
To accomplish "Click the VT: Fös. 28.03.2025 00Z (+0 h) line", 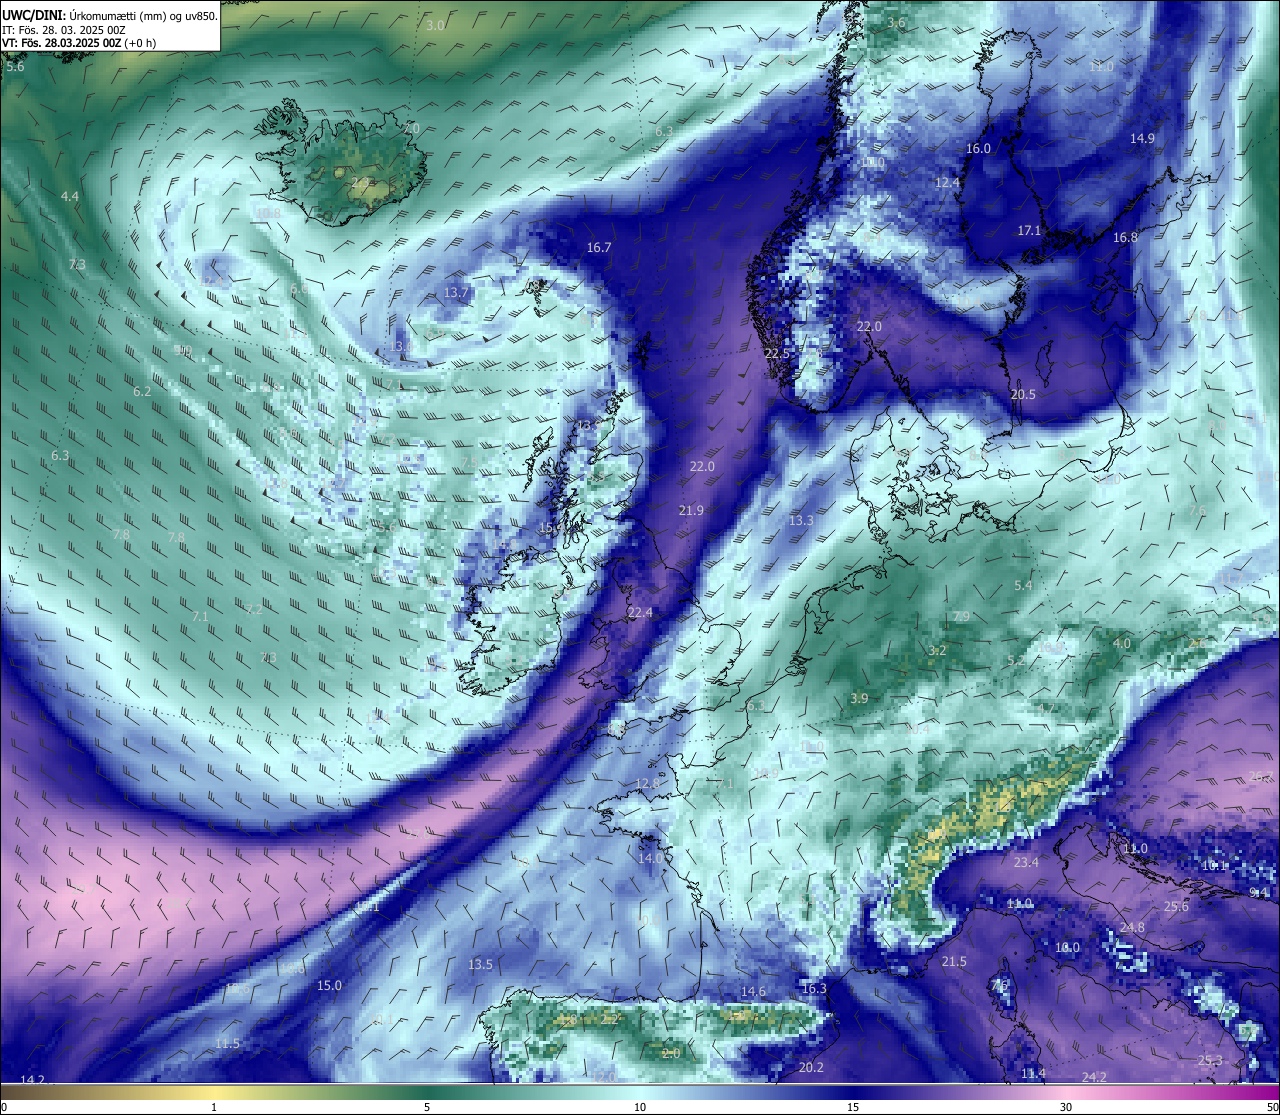I will (79, 43).
